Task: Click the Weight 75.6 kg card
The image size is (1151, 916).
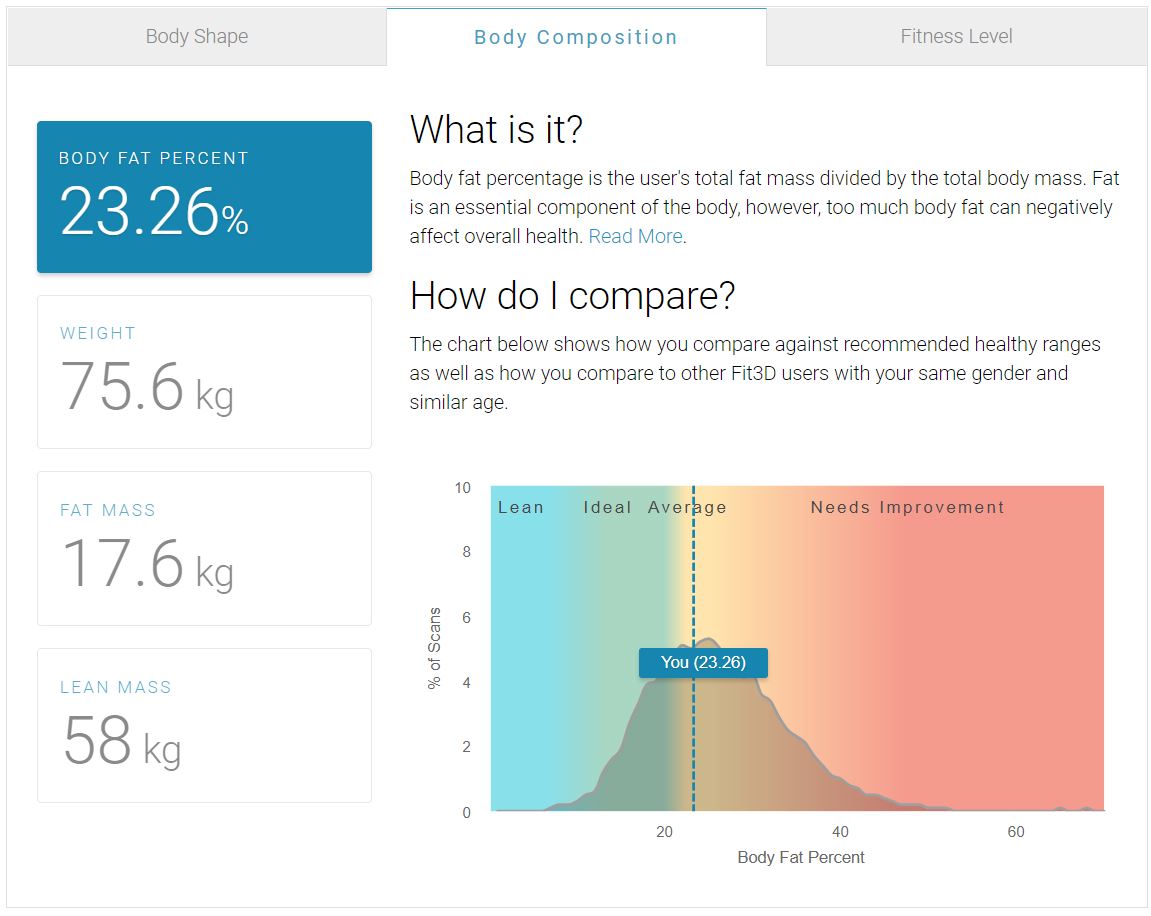Action: (x=204, y=371)
